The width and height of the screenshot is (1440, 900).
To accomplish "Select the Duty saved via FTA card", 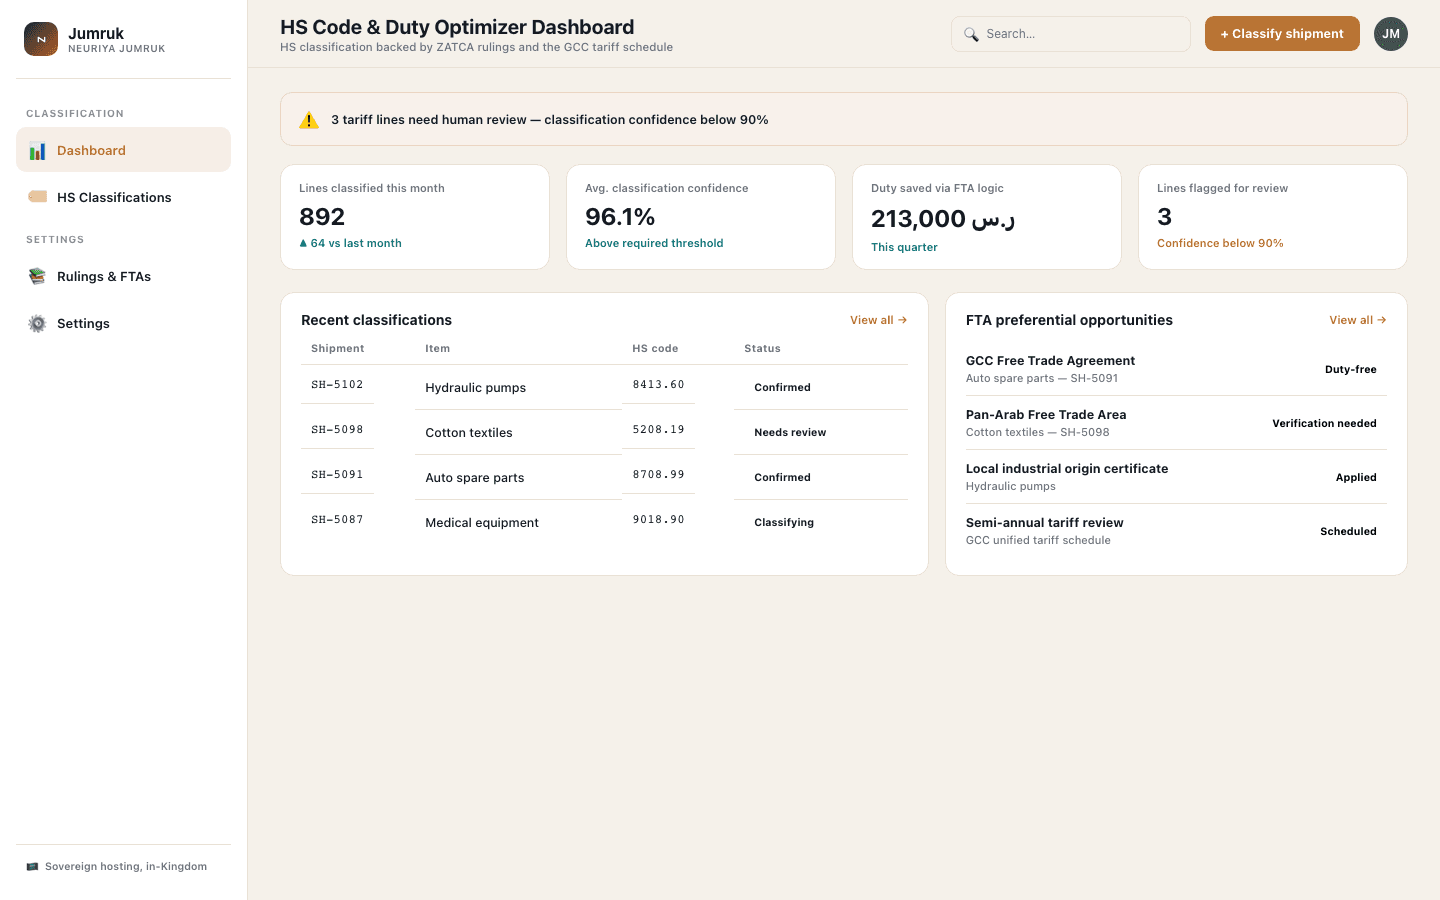I will 987,217.
